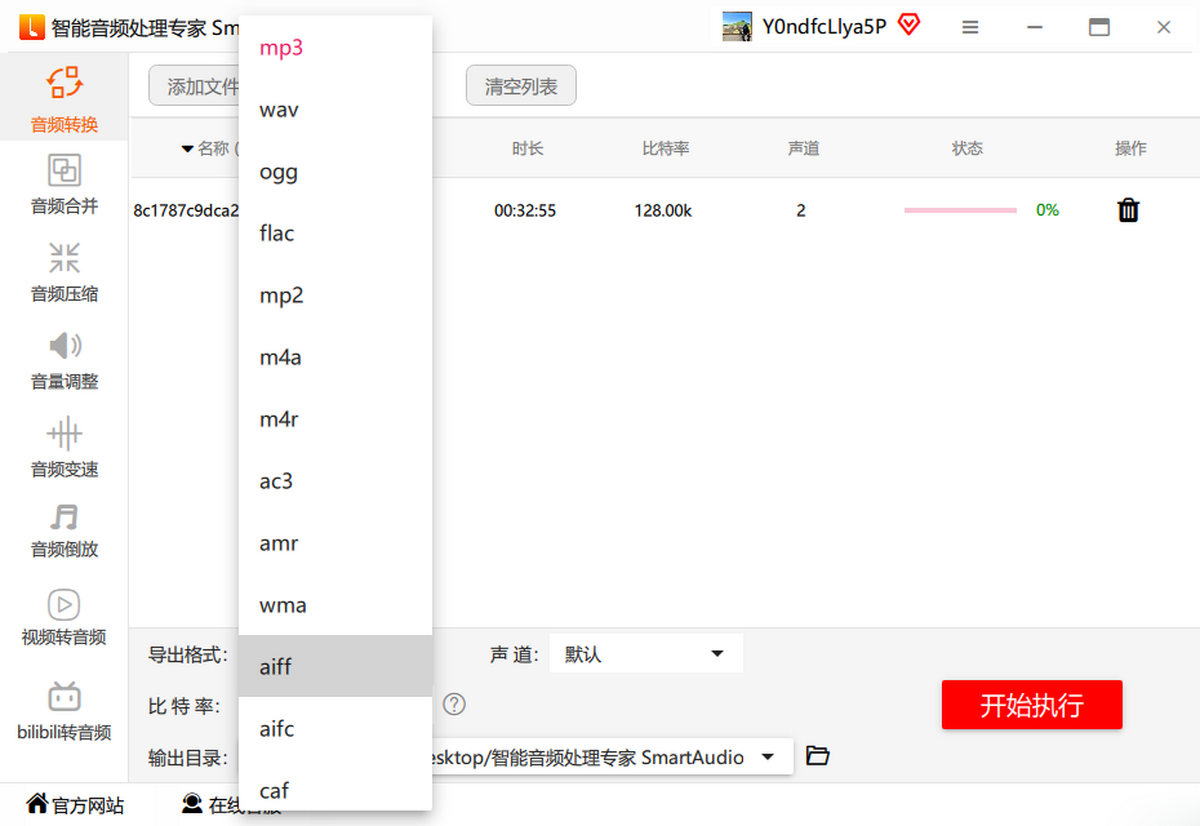The width and height of the screenshot is (1200, 826).
Task: Open the hamburger main menu
Action: [970, 28]
